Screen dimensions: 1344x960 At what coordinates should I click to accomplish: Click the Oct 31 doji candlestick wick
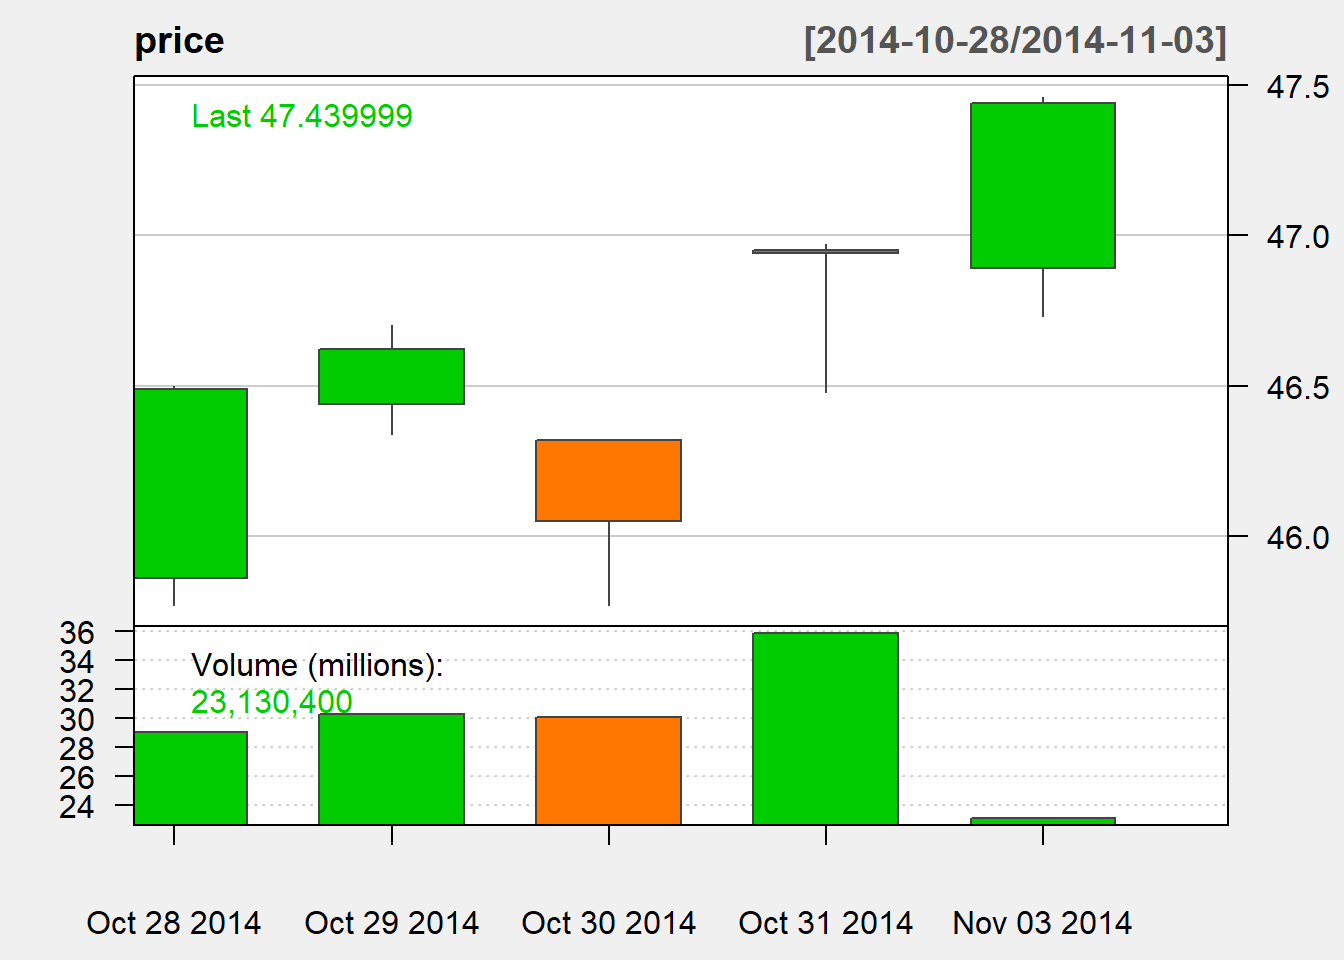click(826, 320)
